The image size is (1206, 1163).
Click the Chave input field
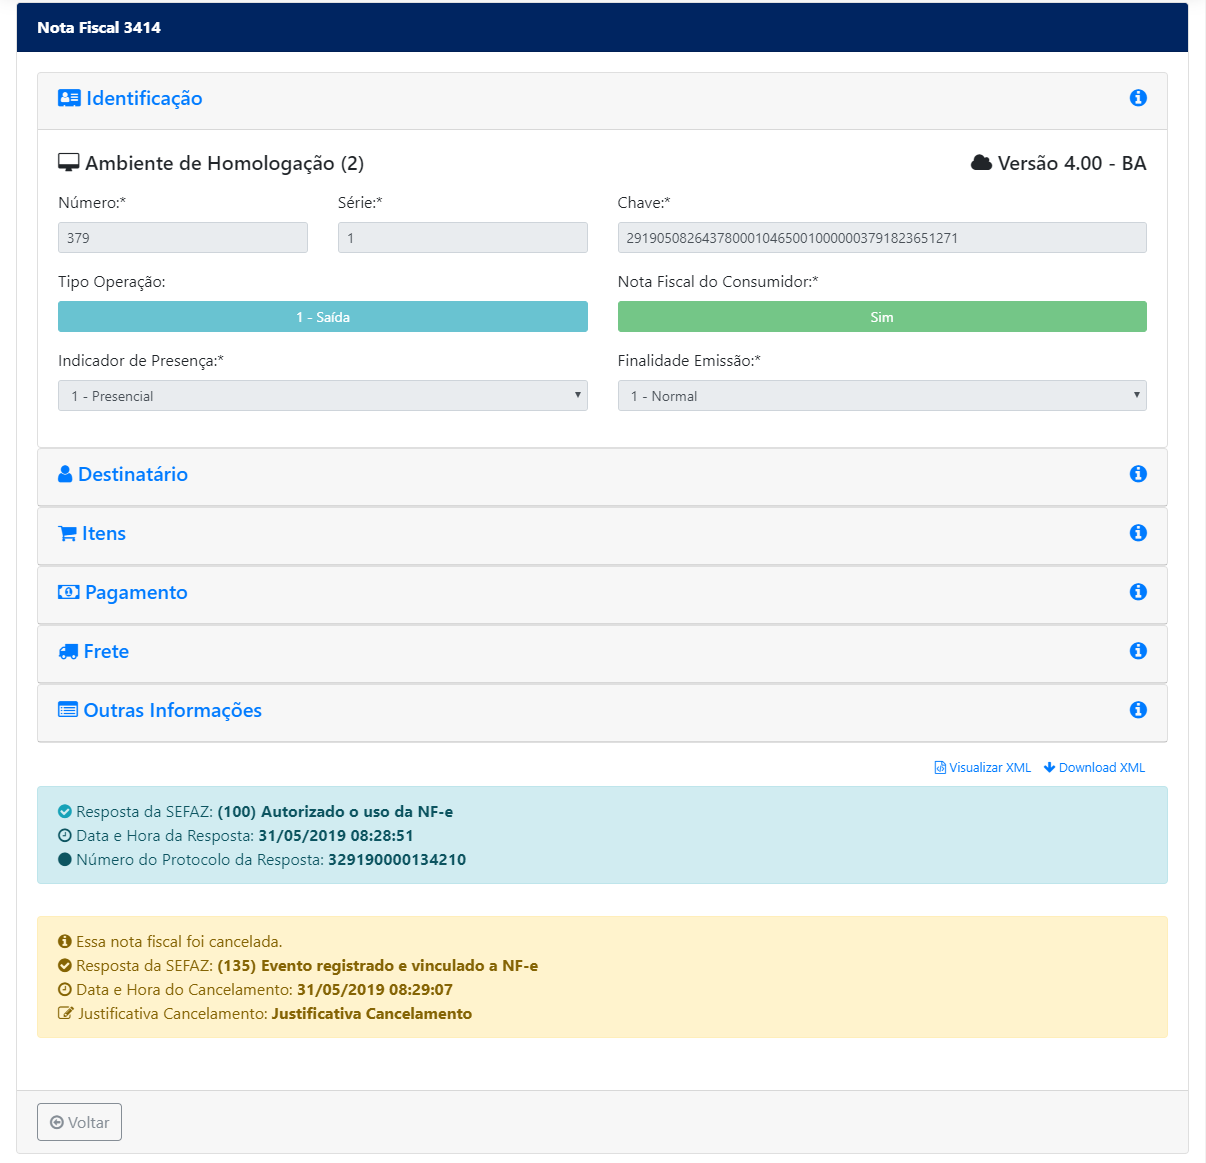(881, 238)
